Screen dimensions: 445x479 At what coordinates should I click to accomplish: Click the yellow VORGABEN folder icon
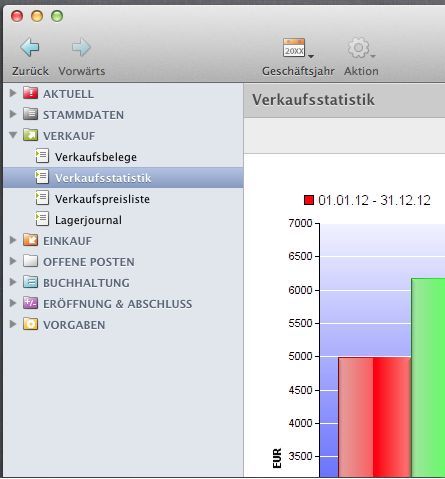[x=30, y=324]
